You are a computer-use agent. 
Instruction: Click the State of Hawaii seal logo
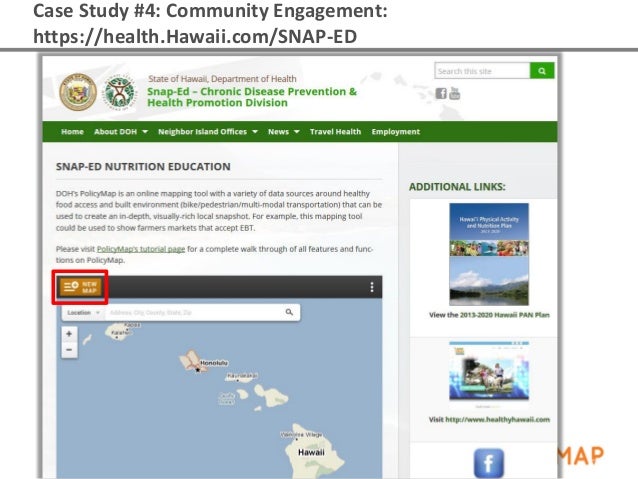(x=78, y=92)
